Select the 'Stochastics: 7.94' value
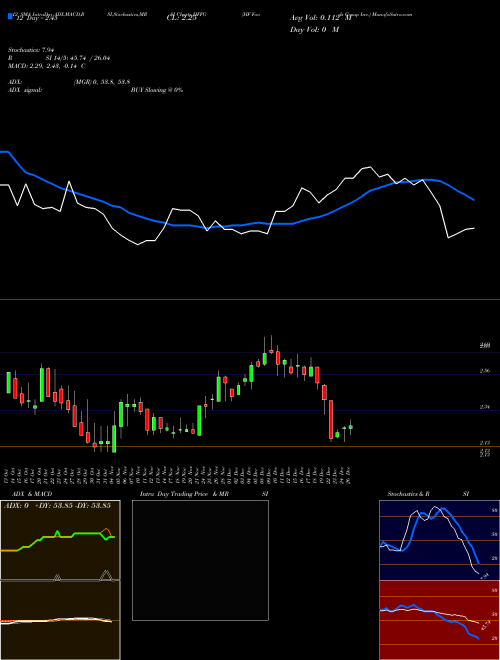The height and width of the screenshot is (660, 500). click(x=32, y=50)
